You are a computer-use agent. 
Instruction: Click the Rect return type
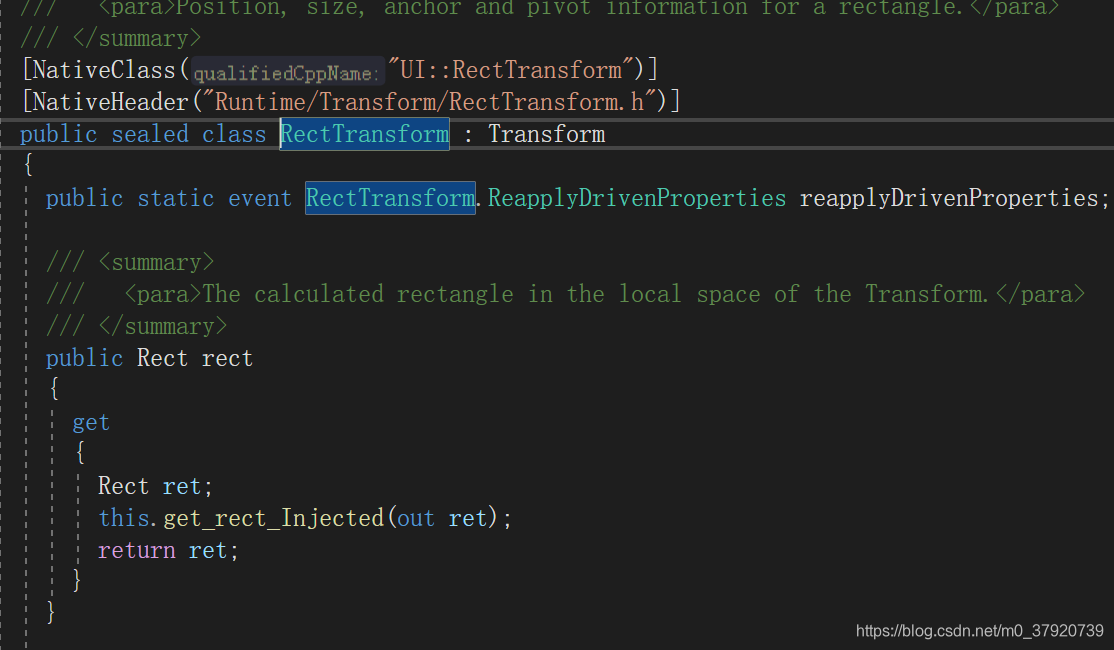pyautogui.click(x=162, y=357)
